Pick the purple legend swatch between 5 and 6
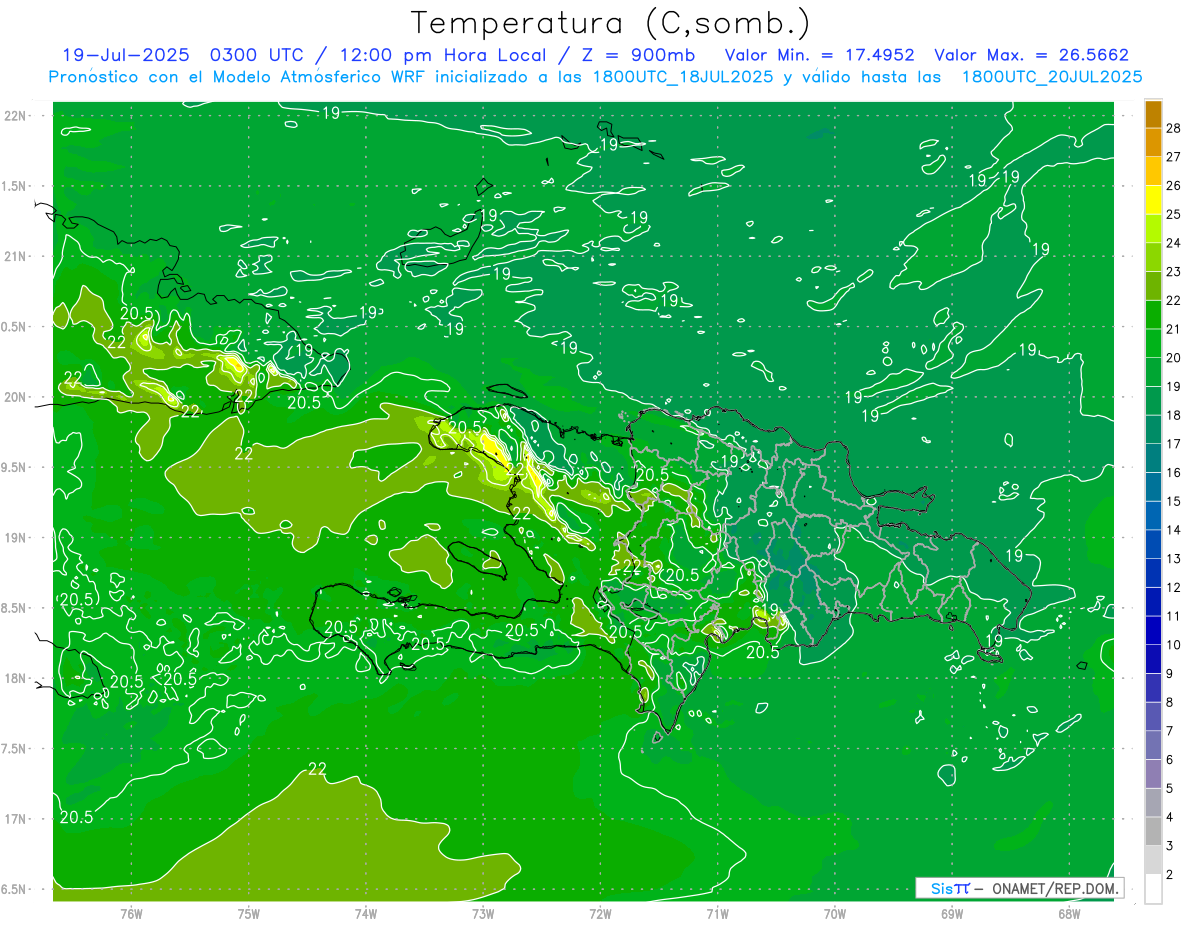The image size is (1200, 927). click(x=1154, y=774)
